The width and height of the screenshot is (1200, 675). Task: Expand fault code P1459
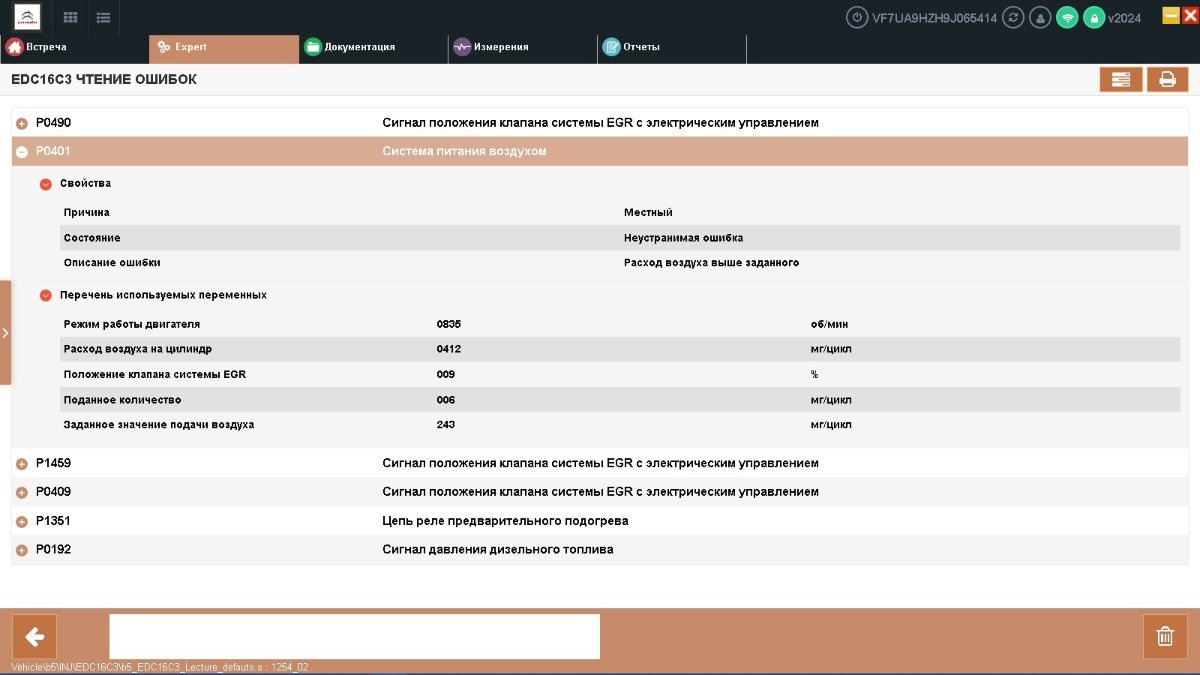[22, 464]
